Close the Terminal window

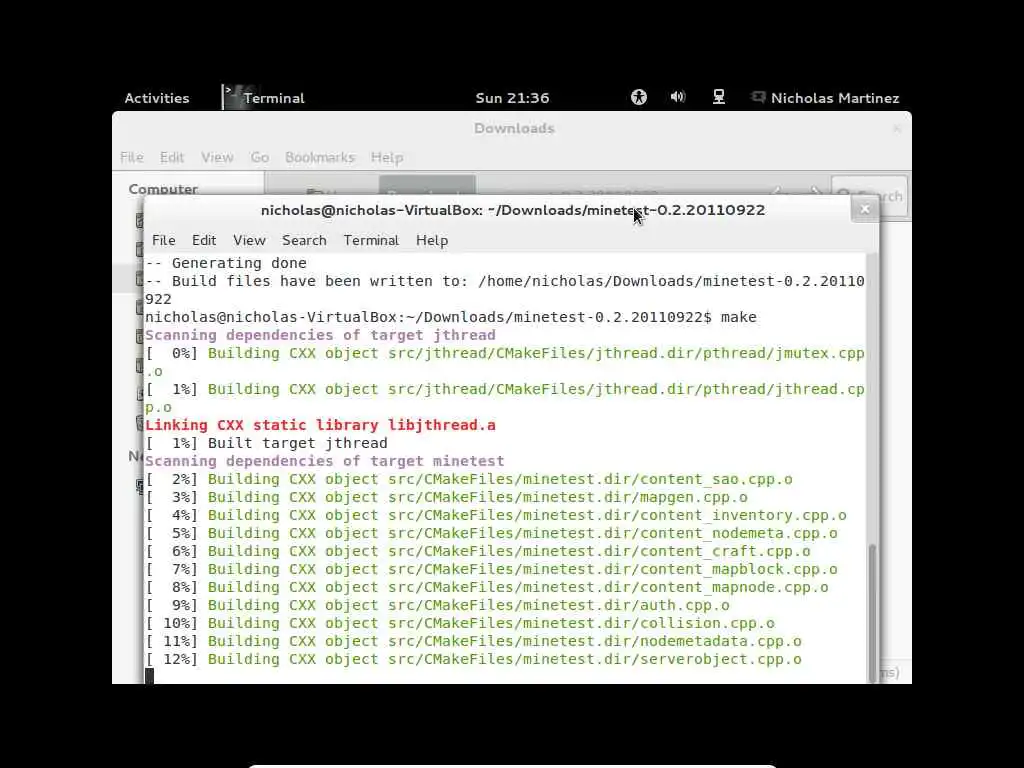tap(865, 210)
